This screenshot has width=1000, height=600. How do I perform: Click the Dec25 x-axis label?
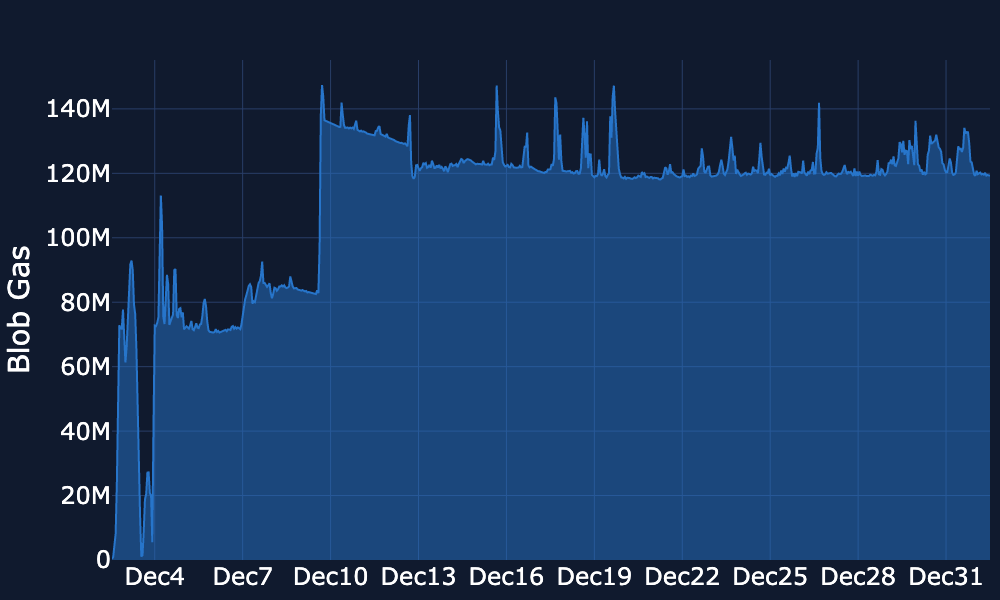click(x=770, y=577)
